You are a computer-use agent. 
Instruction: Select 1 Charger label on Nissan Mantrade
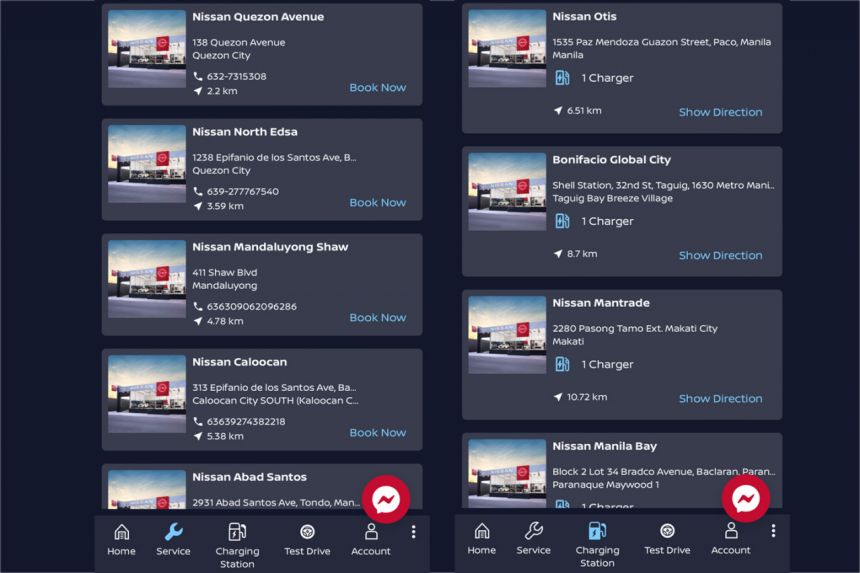607,365
